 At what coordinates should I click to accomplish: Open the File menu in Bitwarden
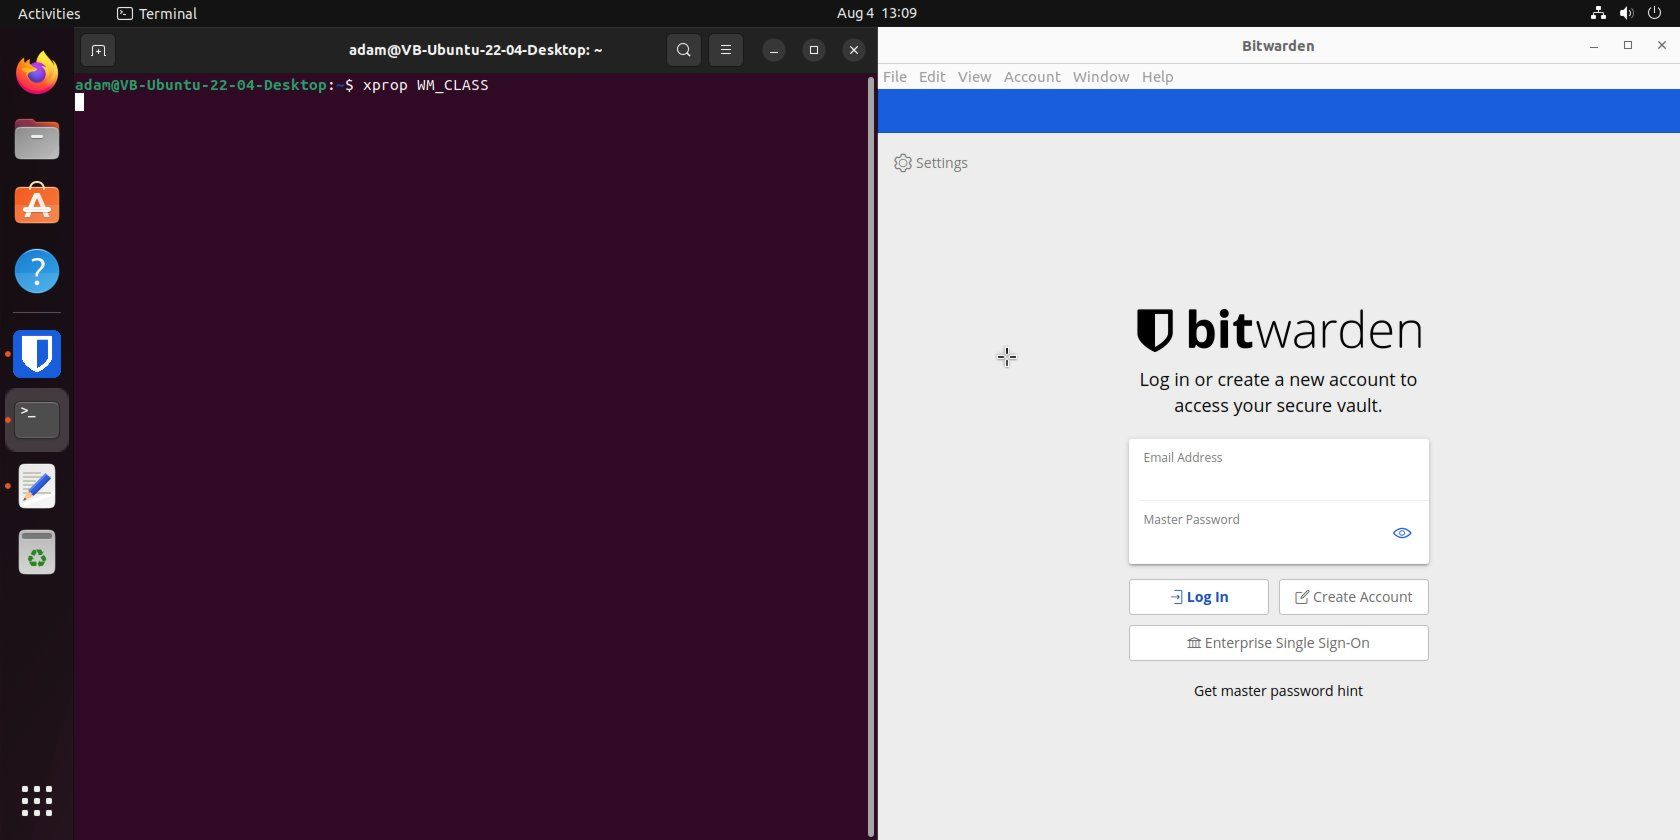895,77
